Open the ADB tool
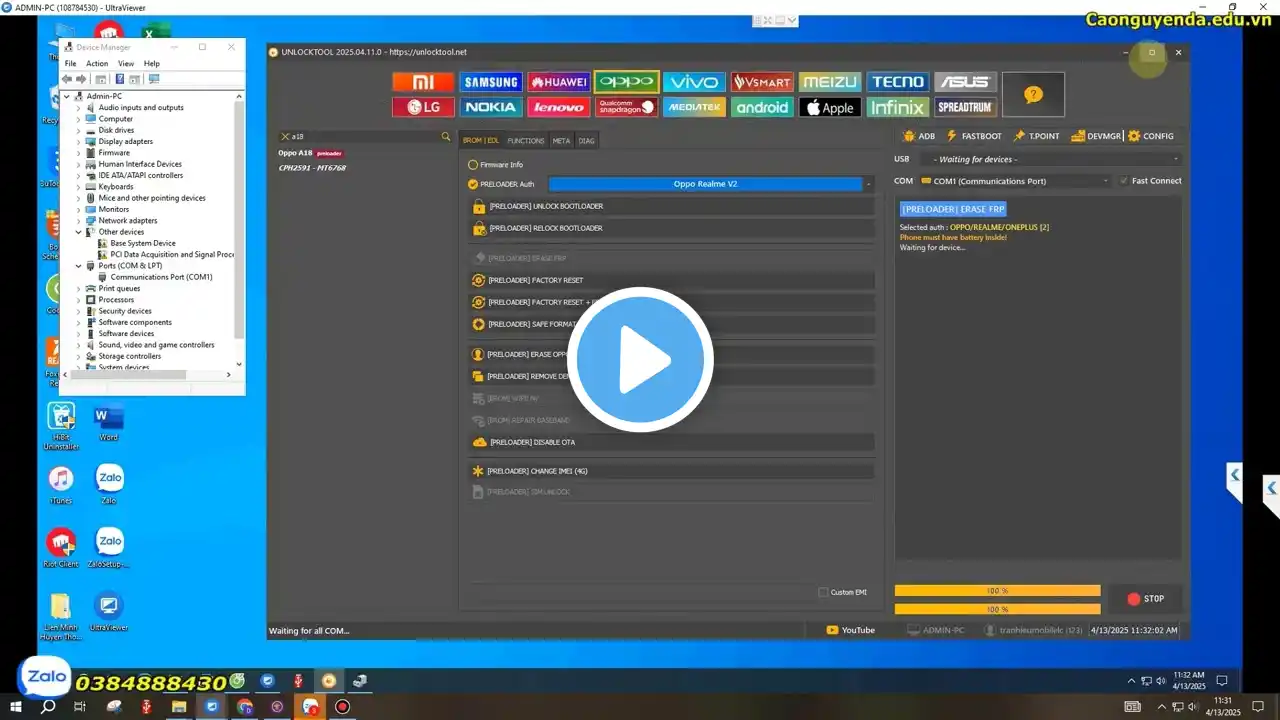The height and width of the screenshot is (720, 1280). coord(919,136)
